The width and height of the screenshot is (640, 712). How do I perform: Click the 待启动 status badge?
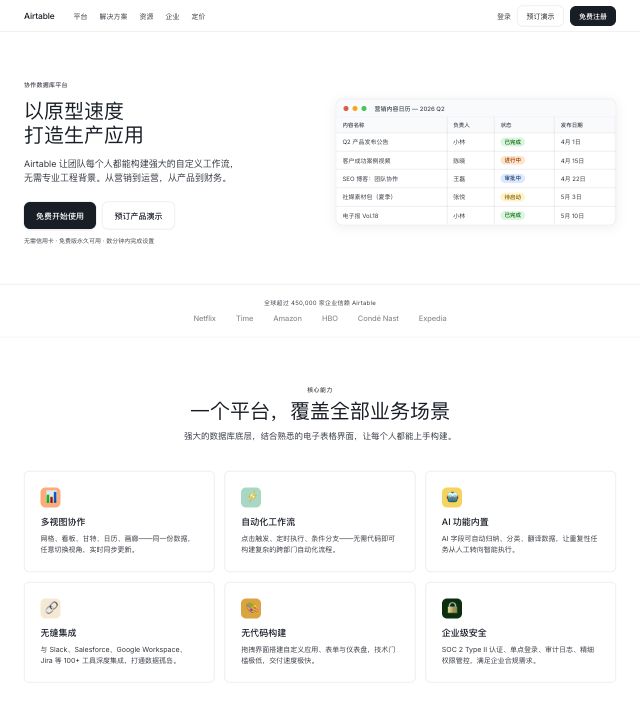click(x=513, y=197)
